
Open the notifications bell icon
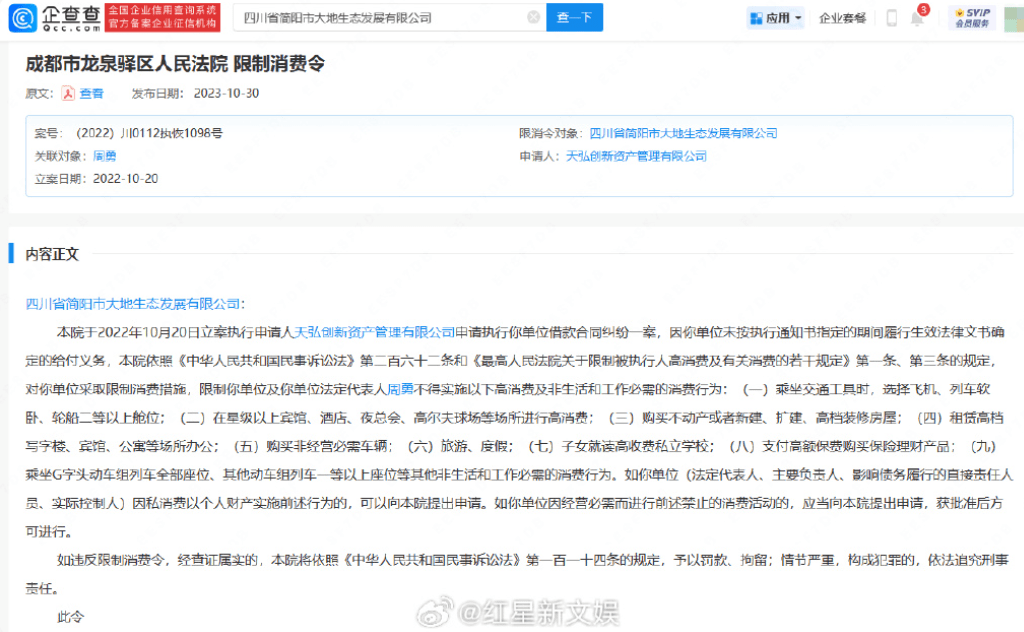point(916,18)
